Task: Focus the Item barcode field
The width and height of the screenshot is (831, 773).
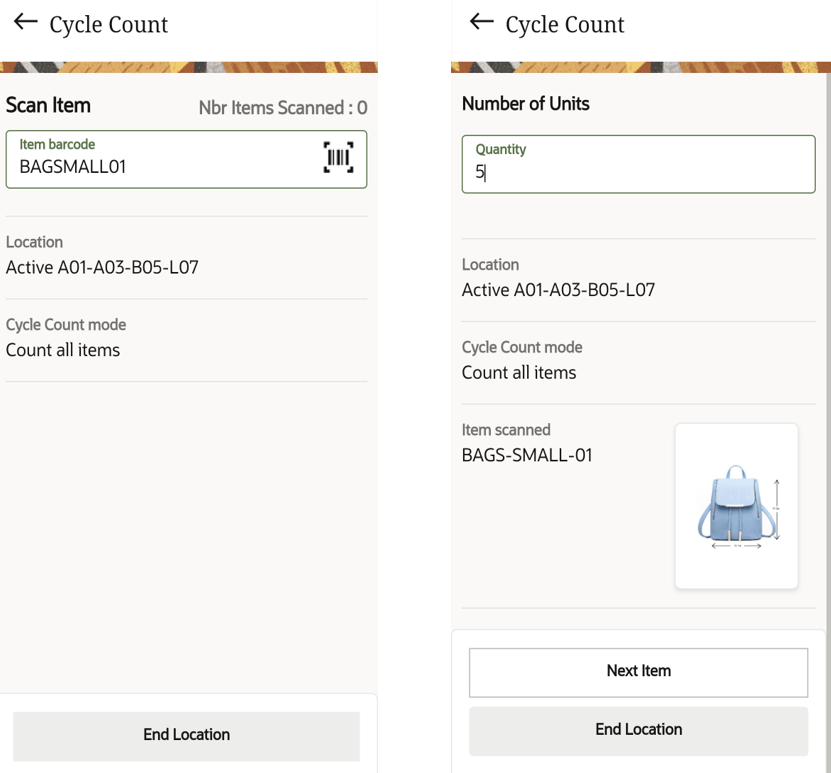Action: [x=186, y=159]
